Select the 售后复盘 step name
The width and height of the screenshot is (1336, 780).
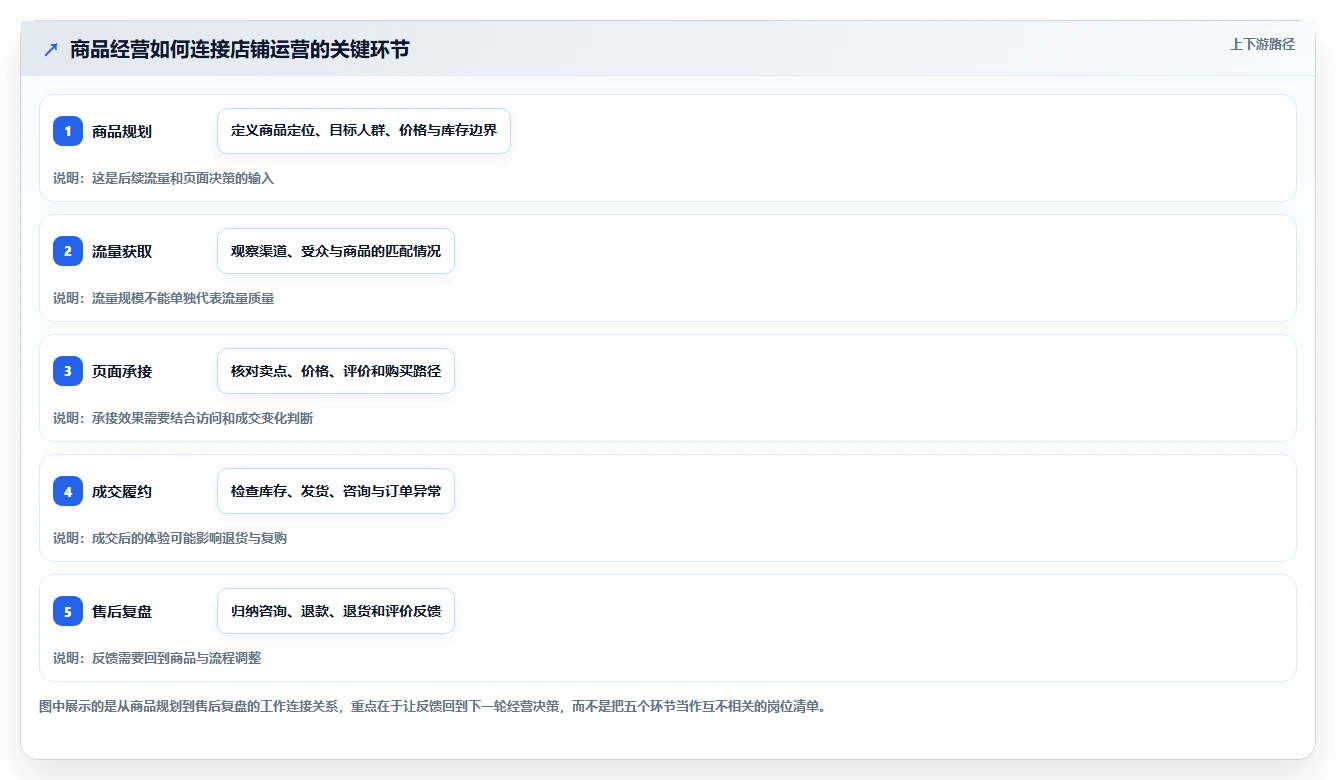(x=122, y=611)
